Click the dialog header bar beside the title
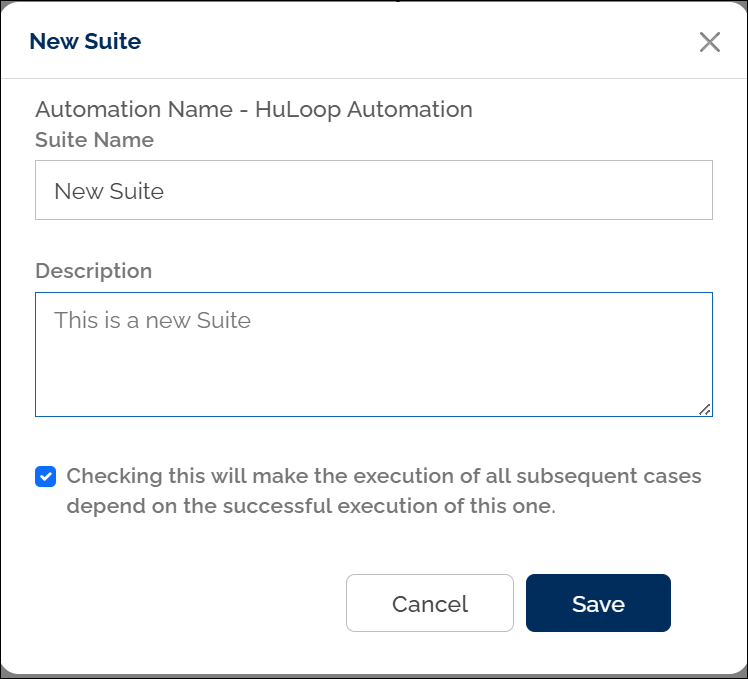The image size is (748, 679). (400, 41)
